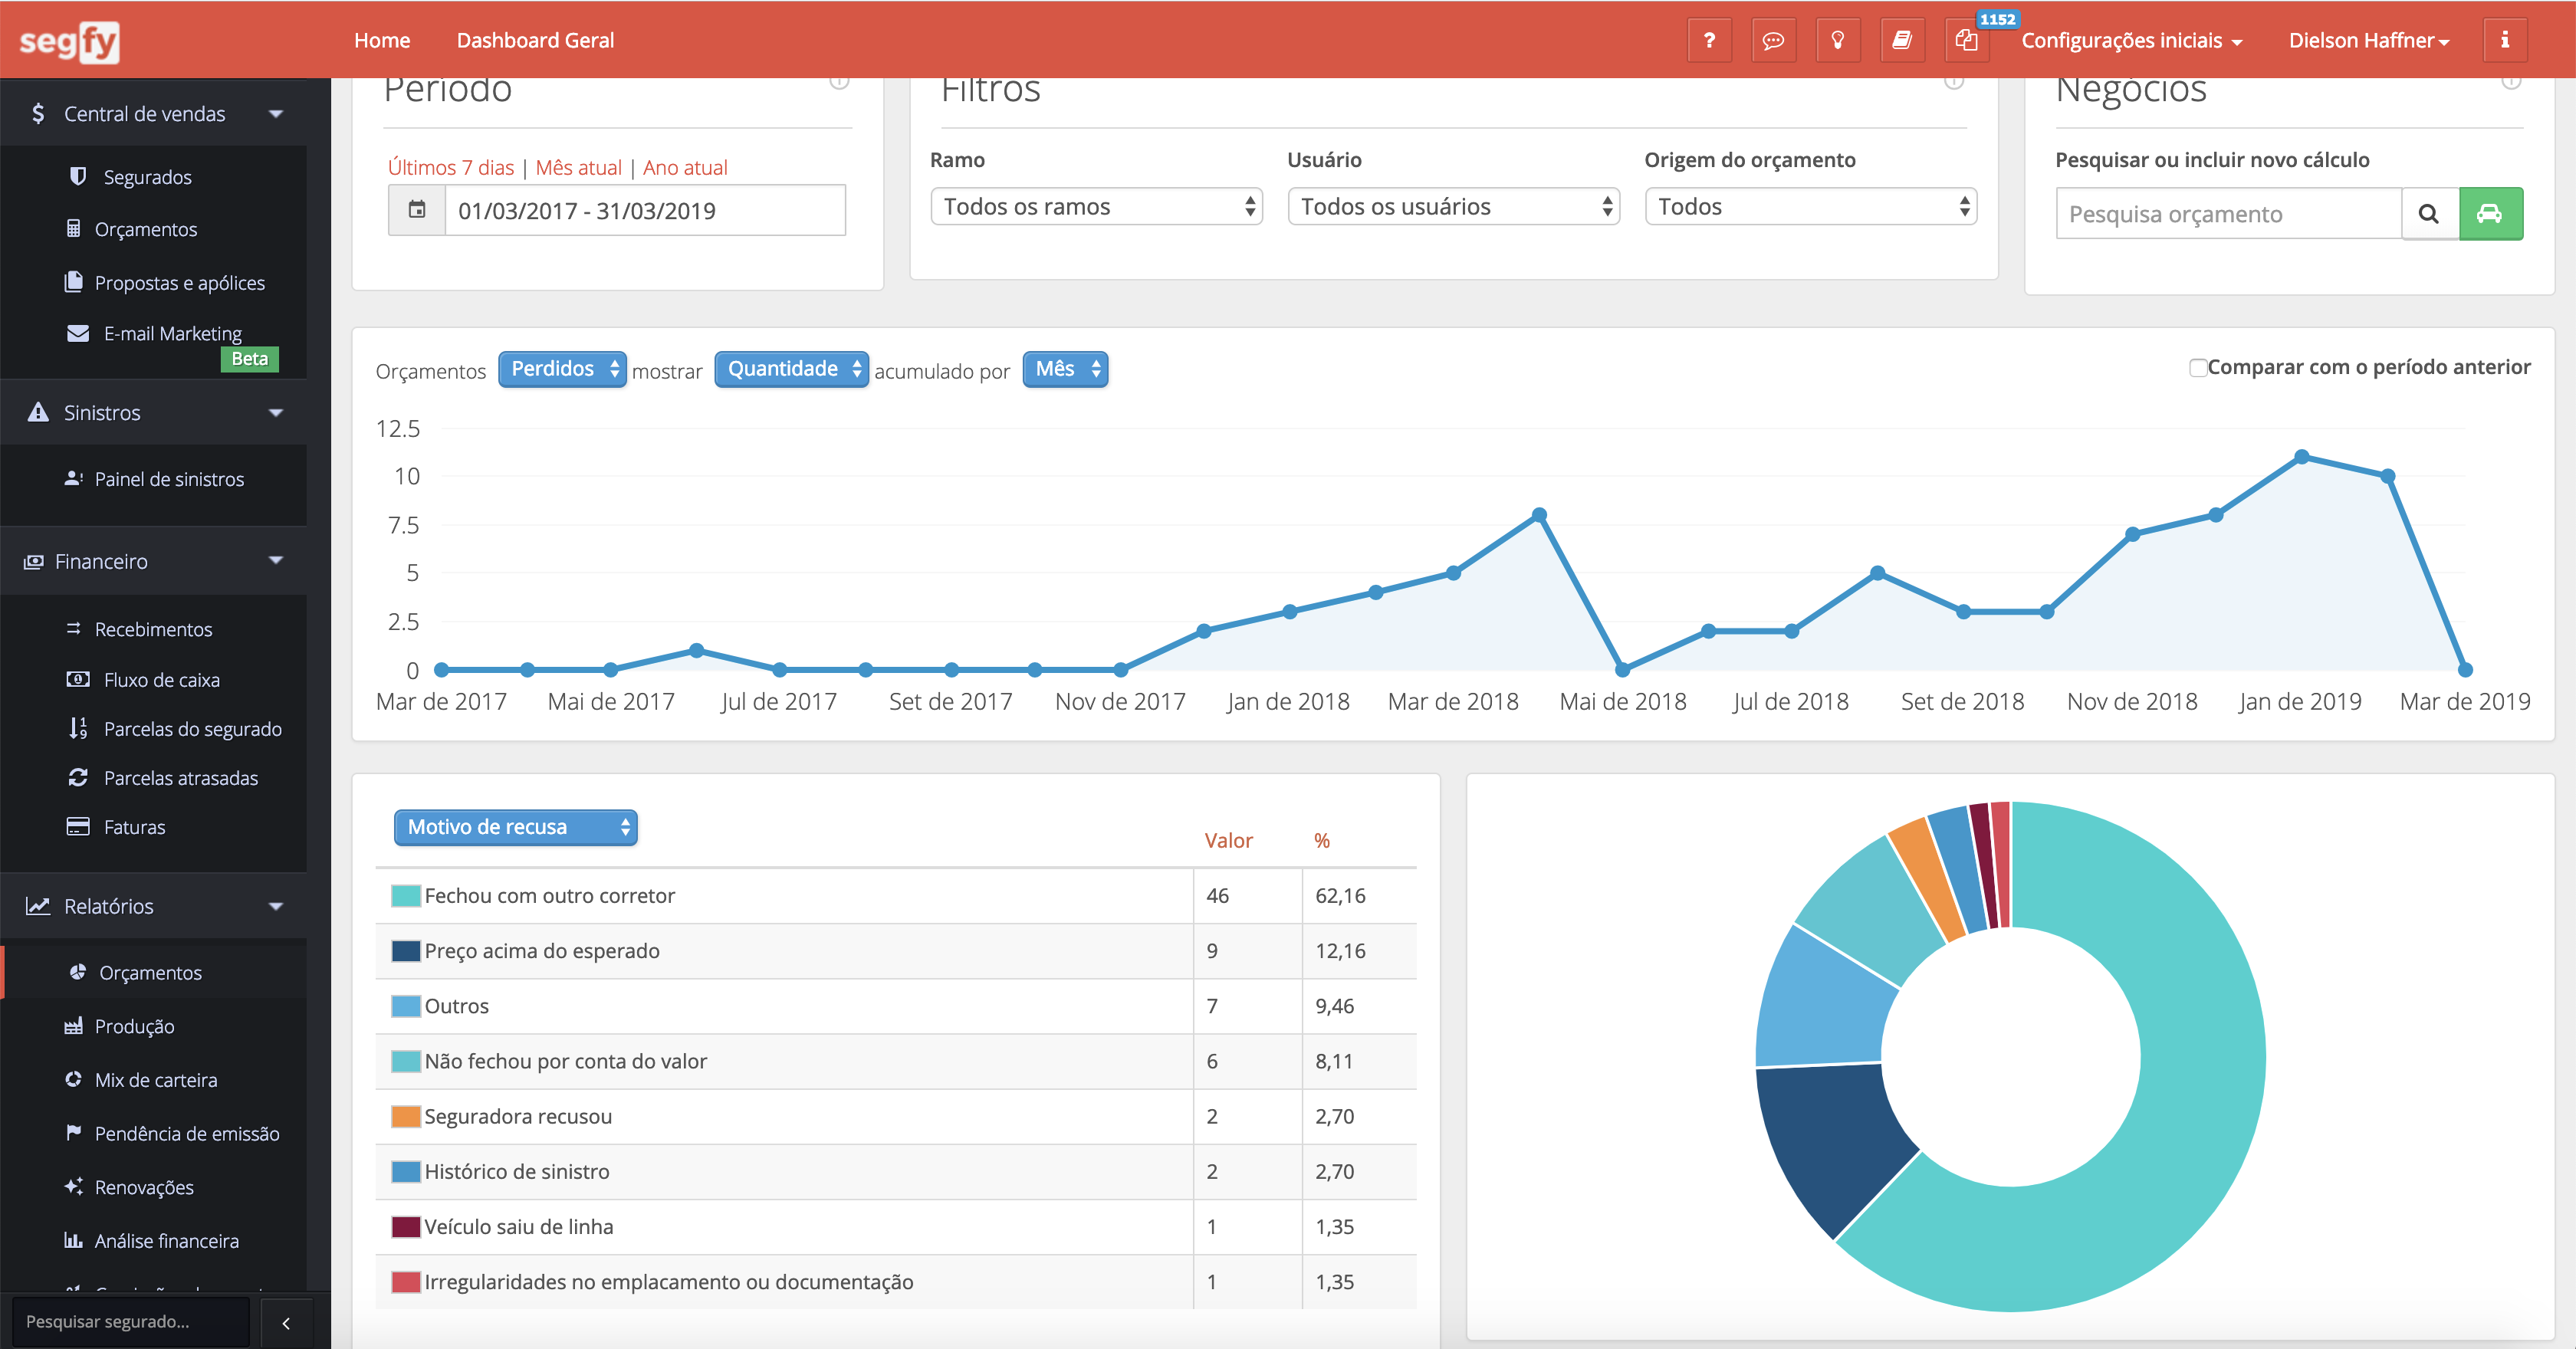Click the bar chart icon next to Análise financeira
Viewport: 2576px width, 1349px height.
[x=73, y=1240]
